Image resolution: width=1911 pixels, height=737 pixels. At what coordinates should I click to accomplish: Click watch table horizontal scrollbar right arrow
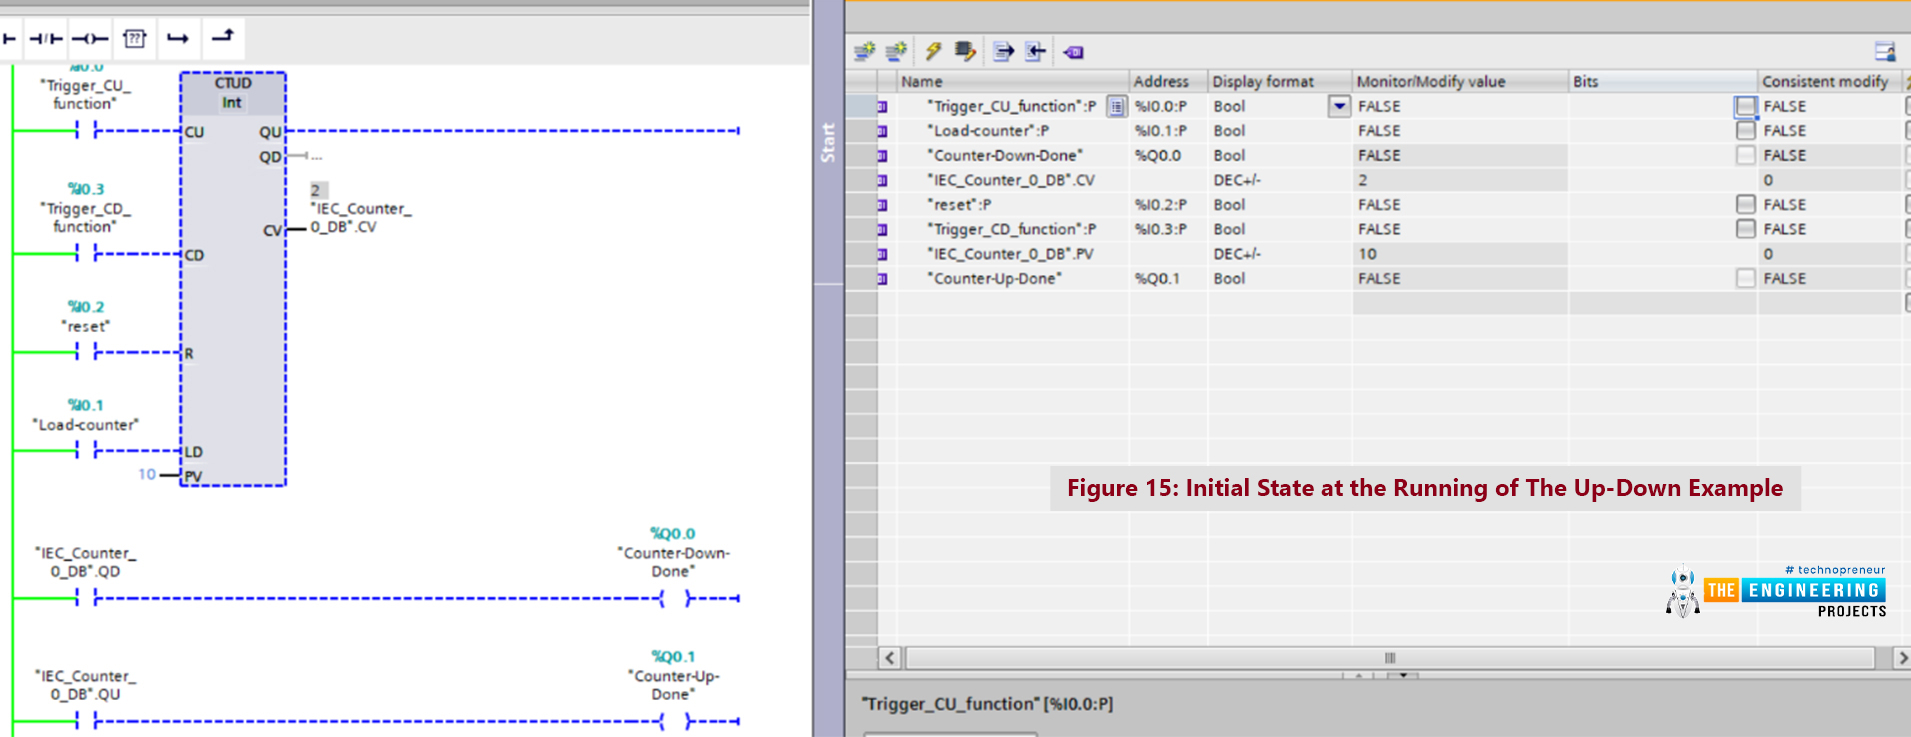pos(1902,657)
